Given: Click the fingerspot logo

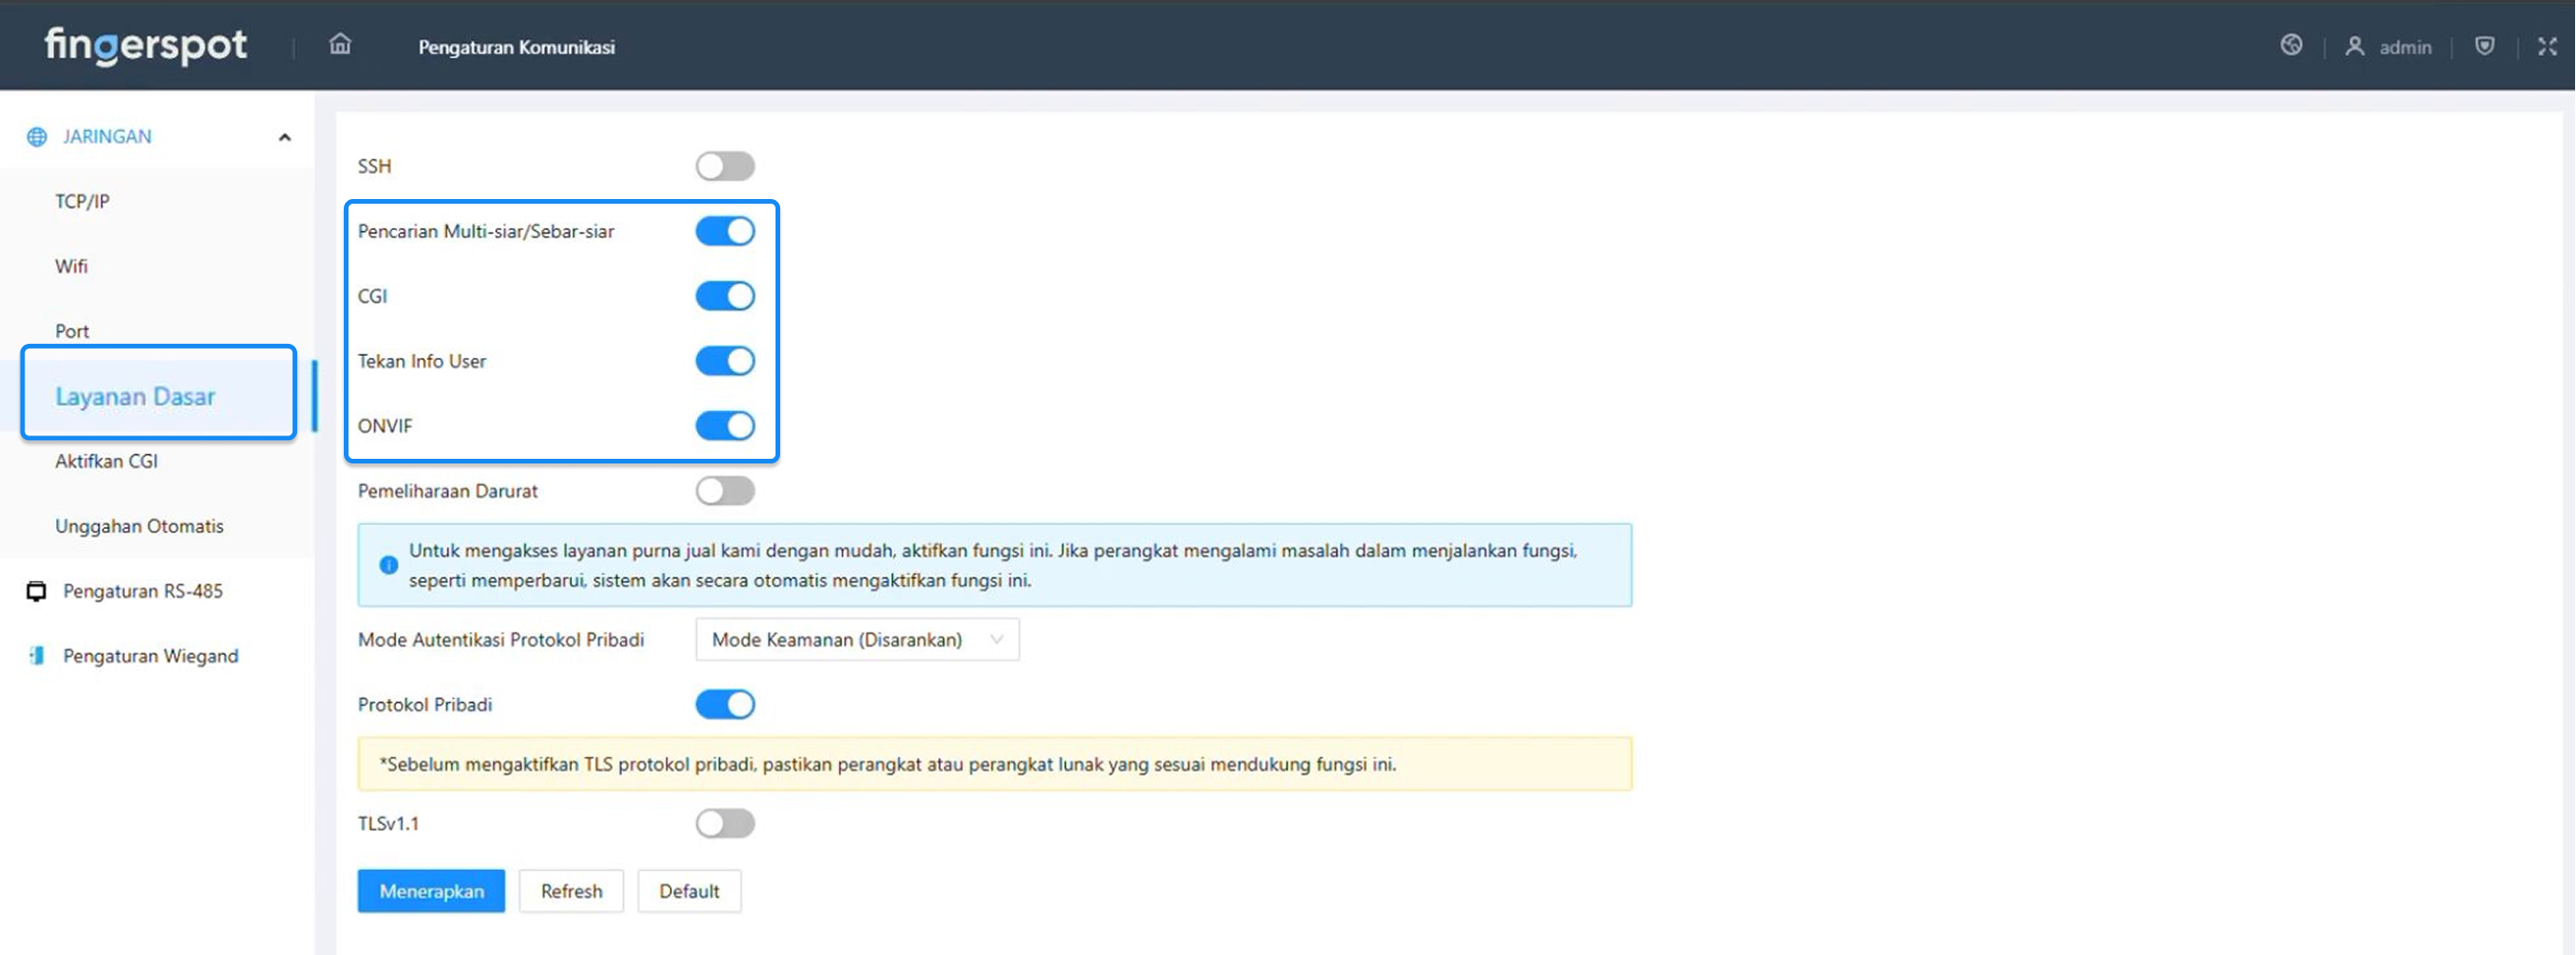Looking at the screenshot, I should [x=145, y=46].
